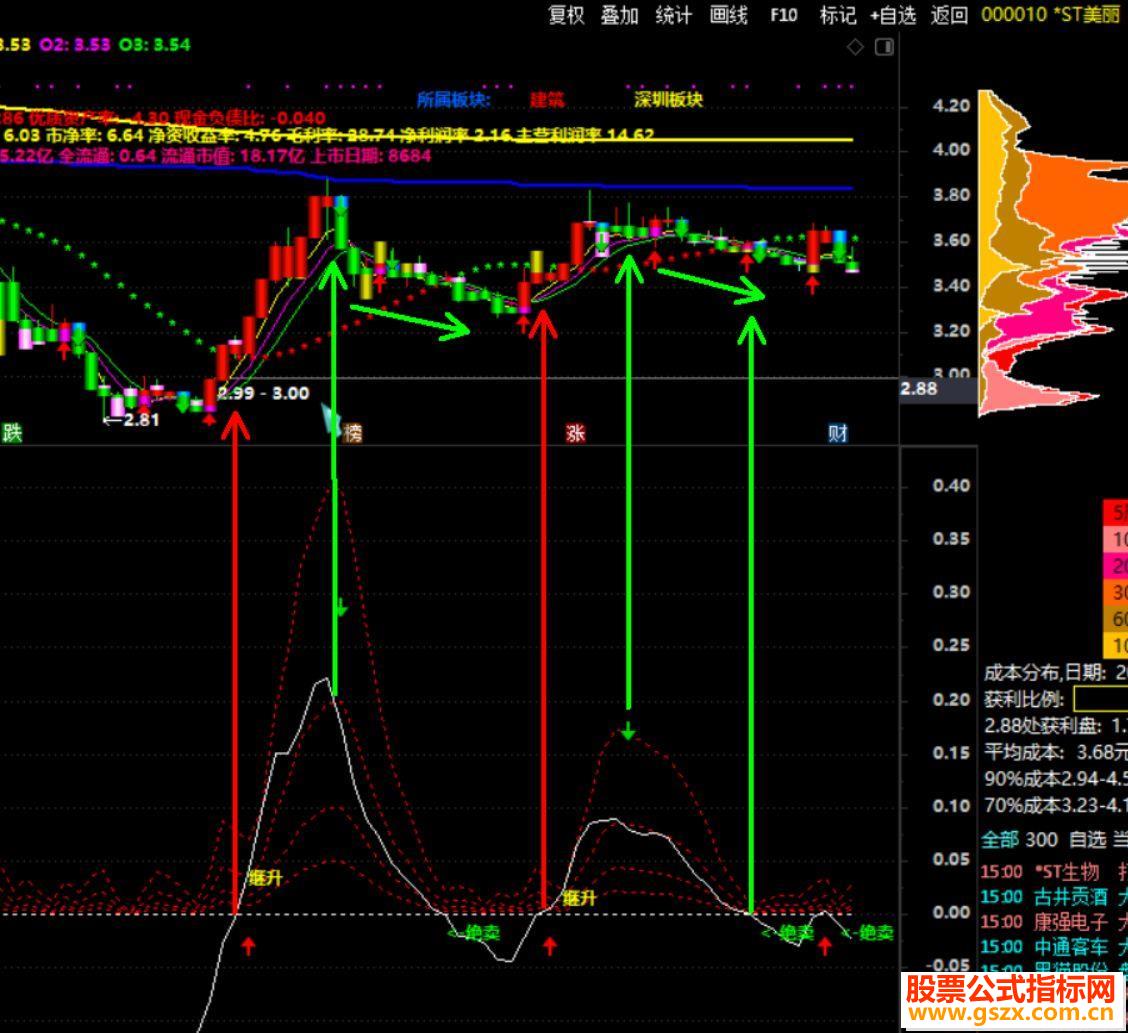Click the 获利比例 progress bar

tap(1101, 698)
